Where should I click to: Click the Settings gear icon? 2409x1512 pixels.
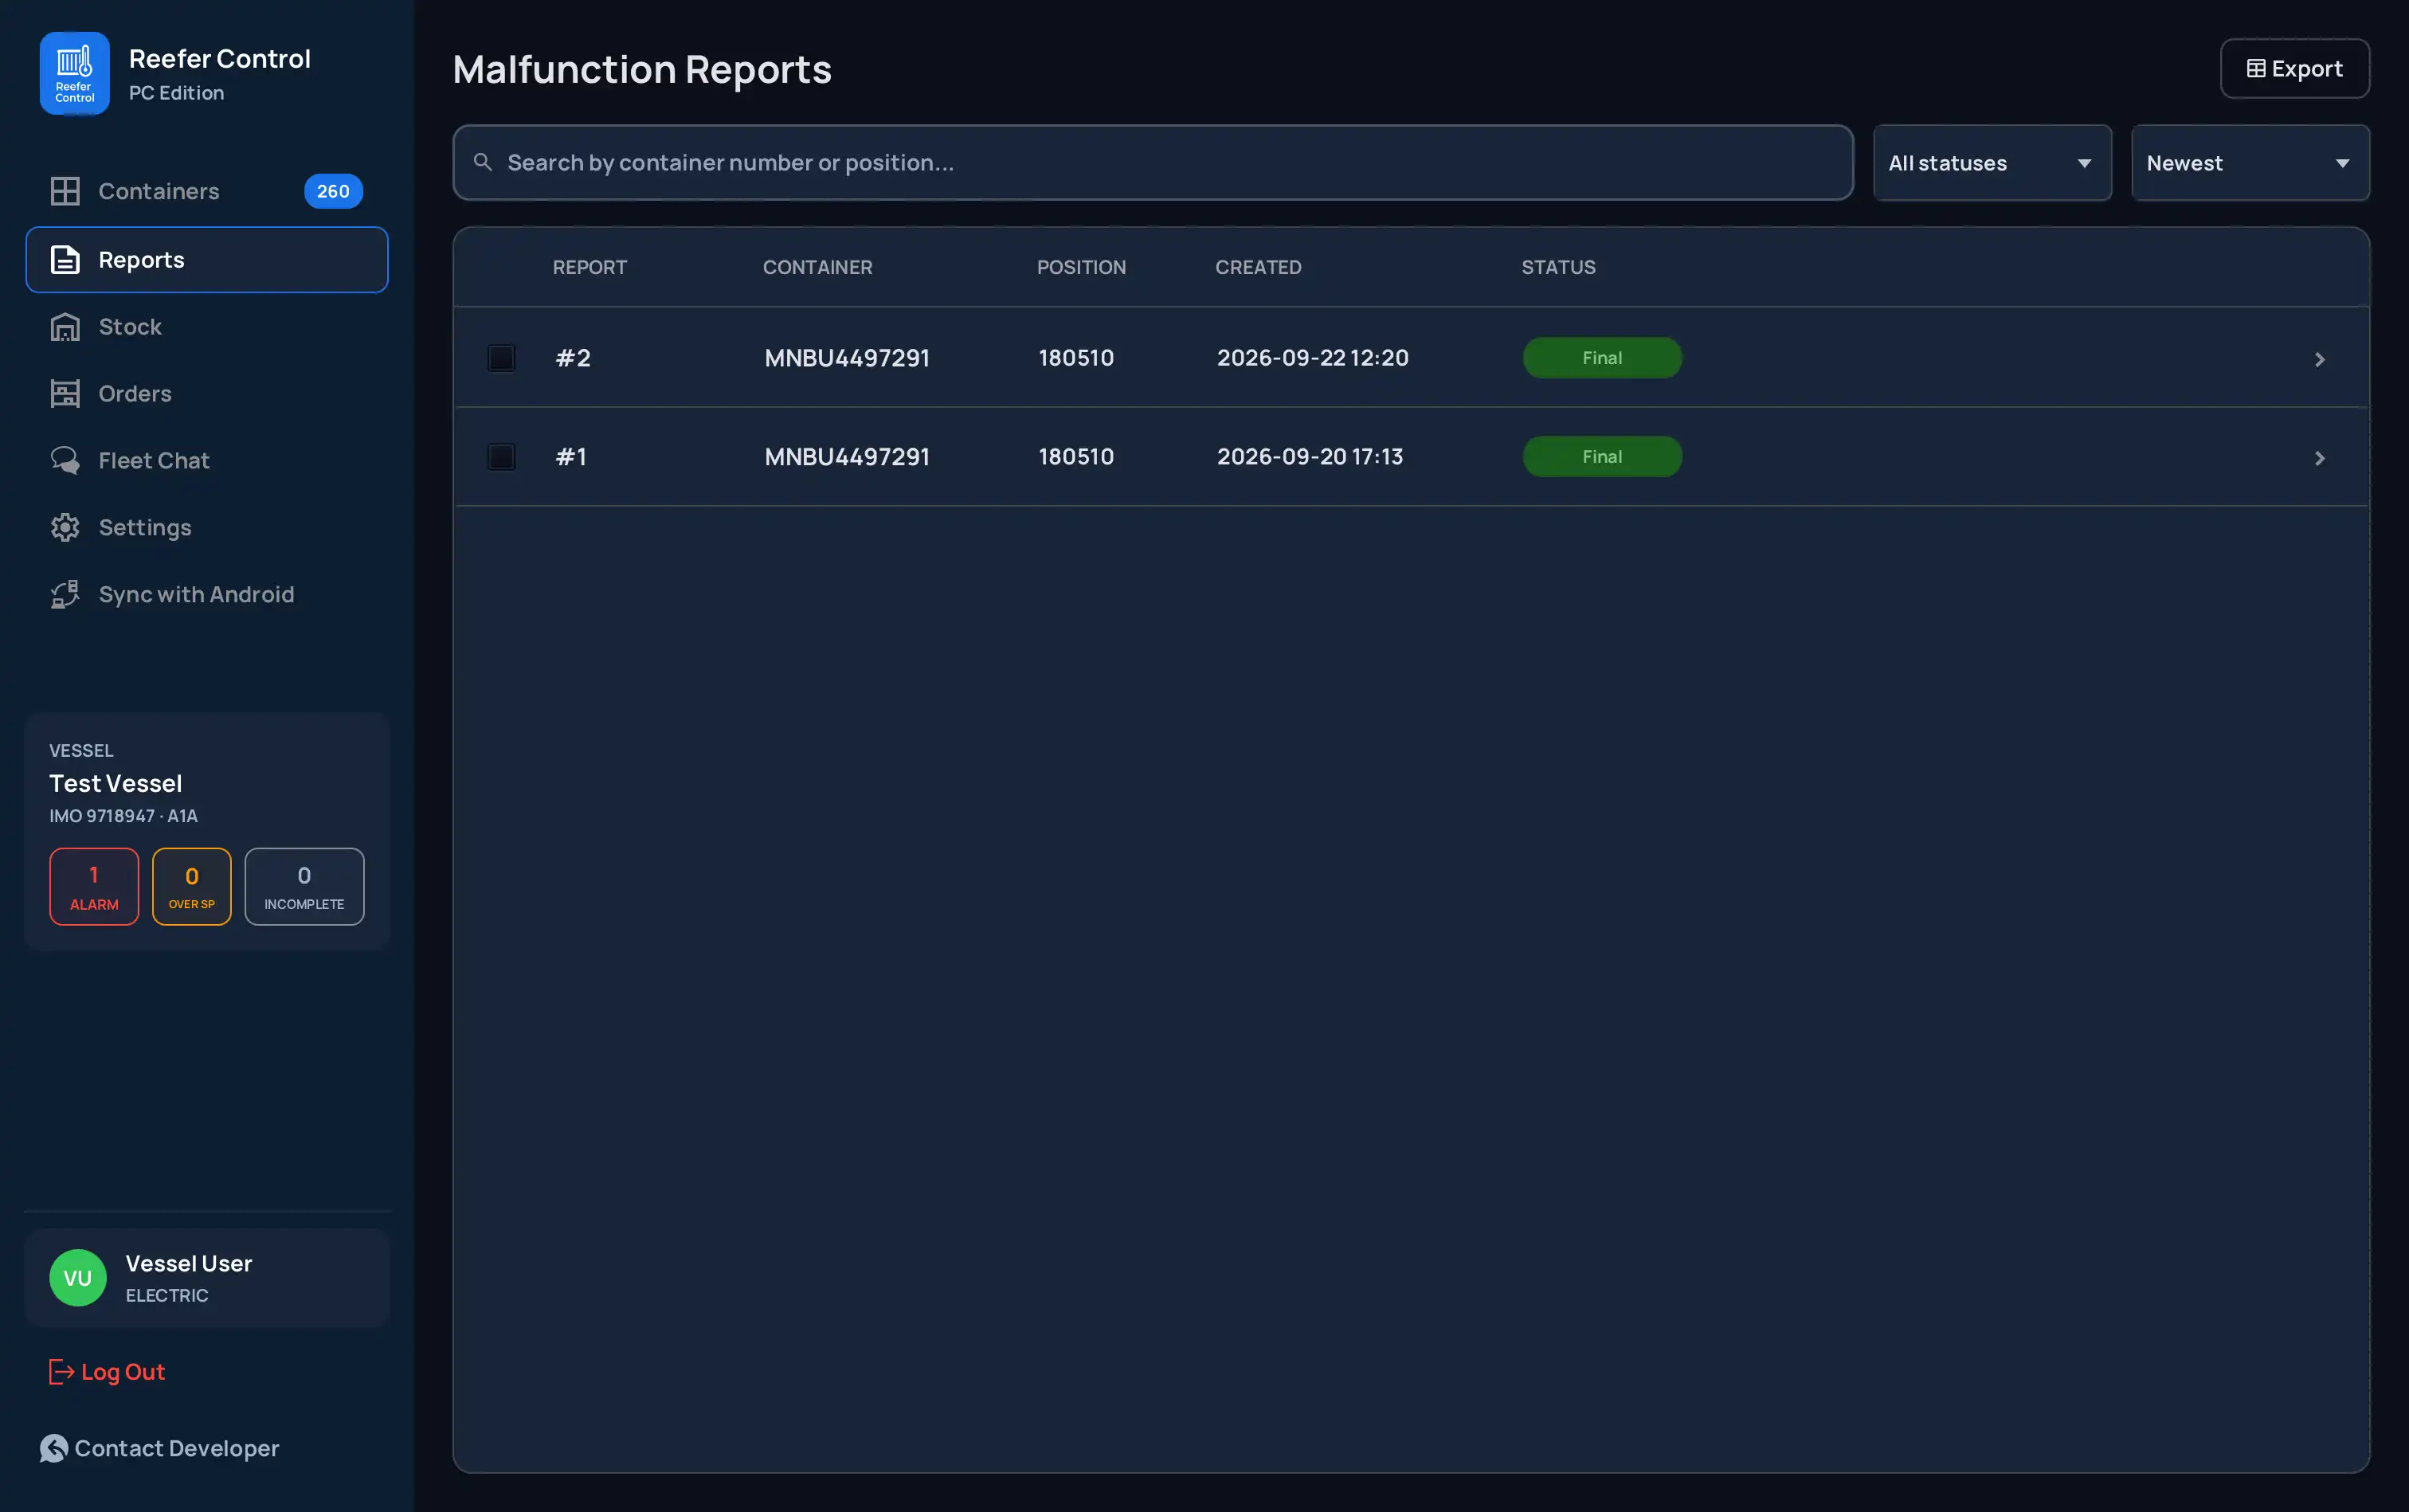coord(65,528)
